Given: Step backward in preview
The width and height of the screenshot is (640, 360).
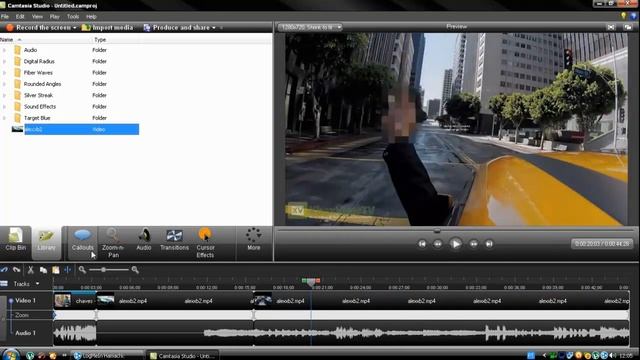Looking at the screenshot, I should click(x=438, y=244).
